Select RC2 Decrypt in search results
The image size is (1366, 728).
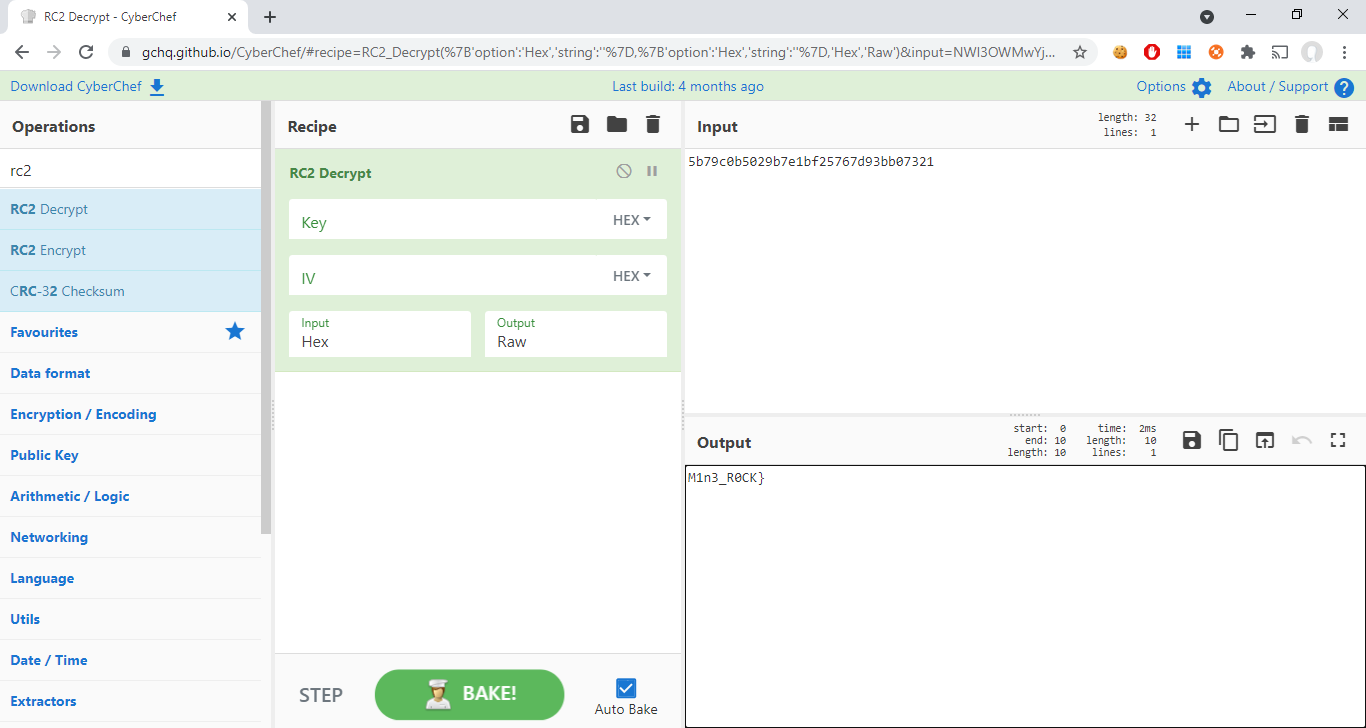click(x=130, y=209)
